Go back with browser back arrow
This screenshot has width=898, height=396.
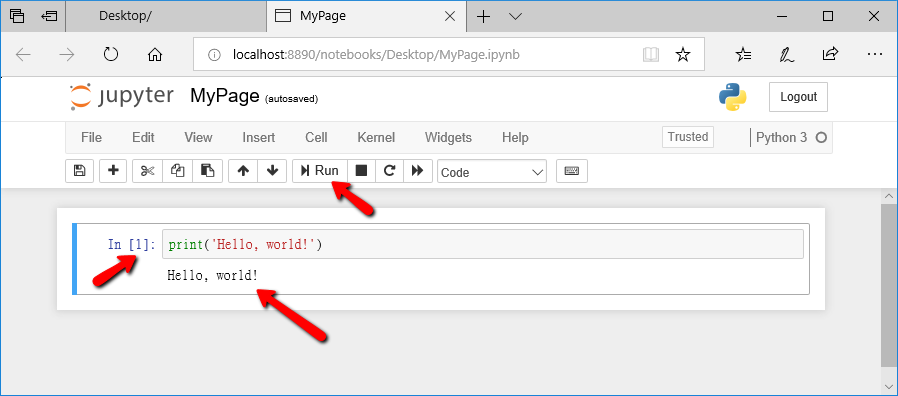(x=23, y=54)
